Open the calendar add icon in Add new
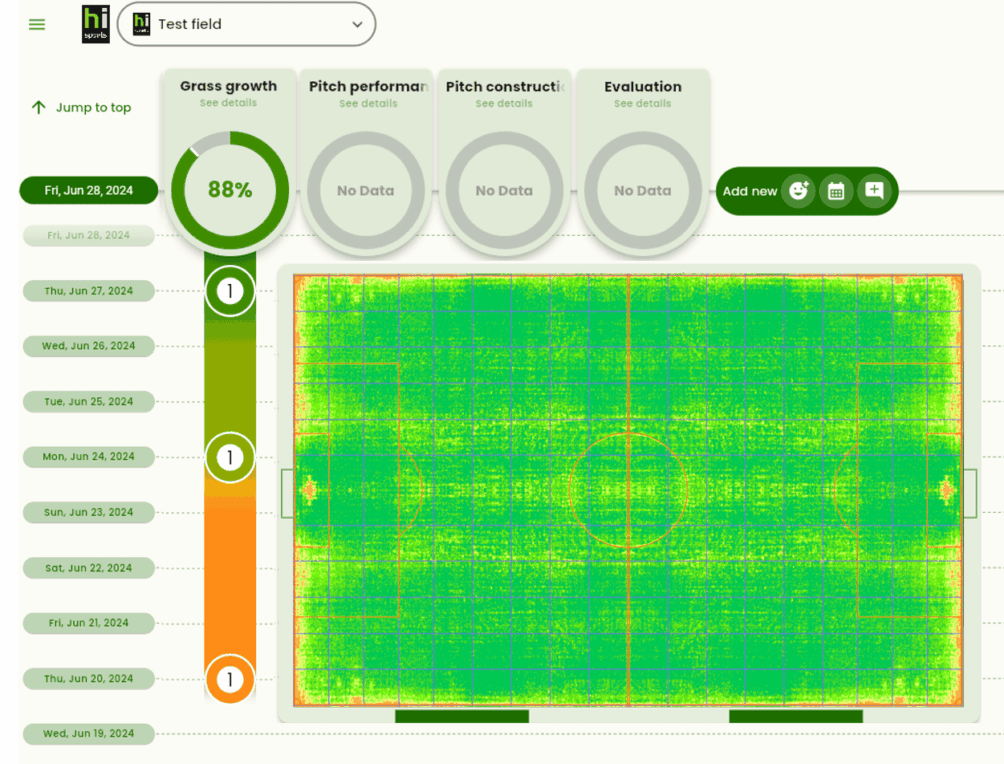1004x764 pixels. coord(836,192)
